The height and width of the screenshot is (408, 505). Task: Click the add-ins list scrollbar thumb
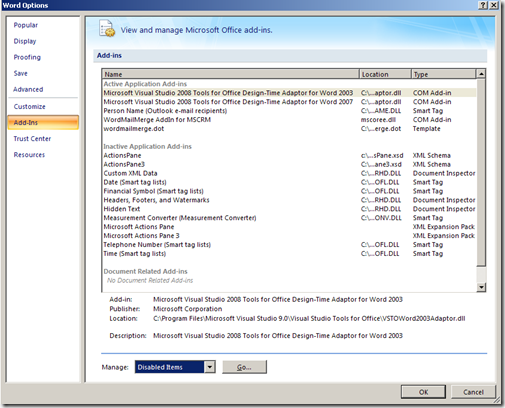(481, 172)
